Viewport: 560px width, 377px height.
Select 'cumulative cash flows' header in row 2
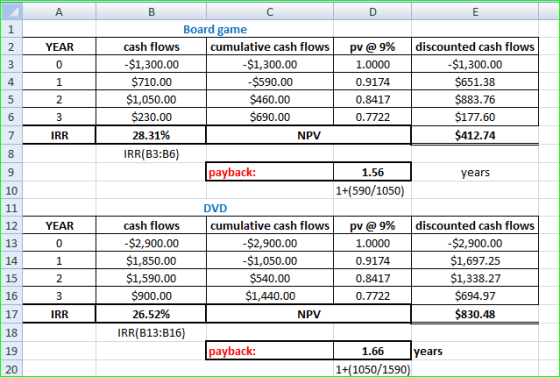(x=270, y=46)
